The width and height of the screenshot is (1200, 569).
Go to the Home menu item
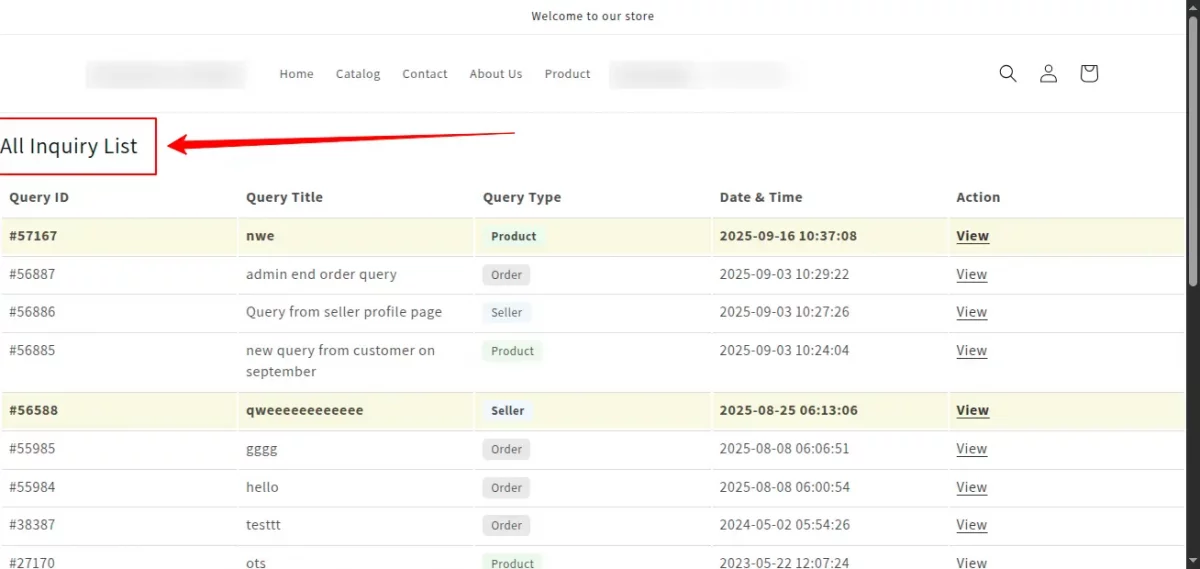coord(296,74)
